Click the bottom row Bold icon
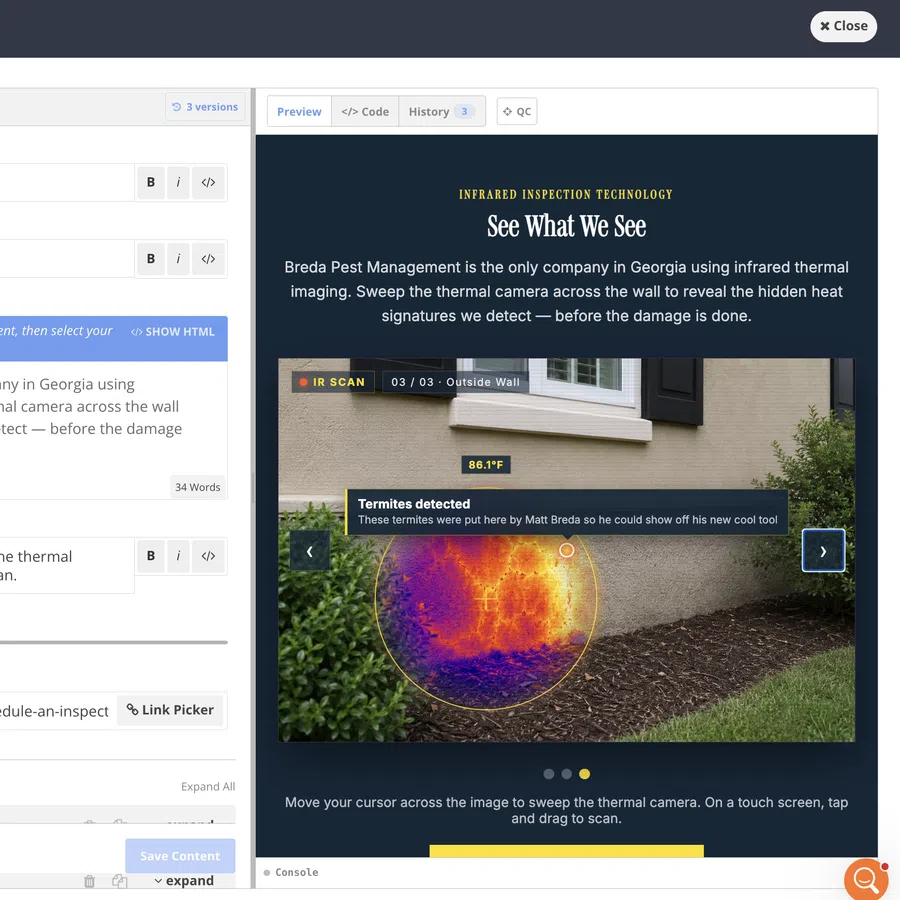Screen dimensions: 900x900 pos(151,556)
